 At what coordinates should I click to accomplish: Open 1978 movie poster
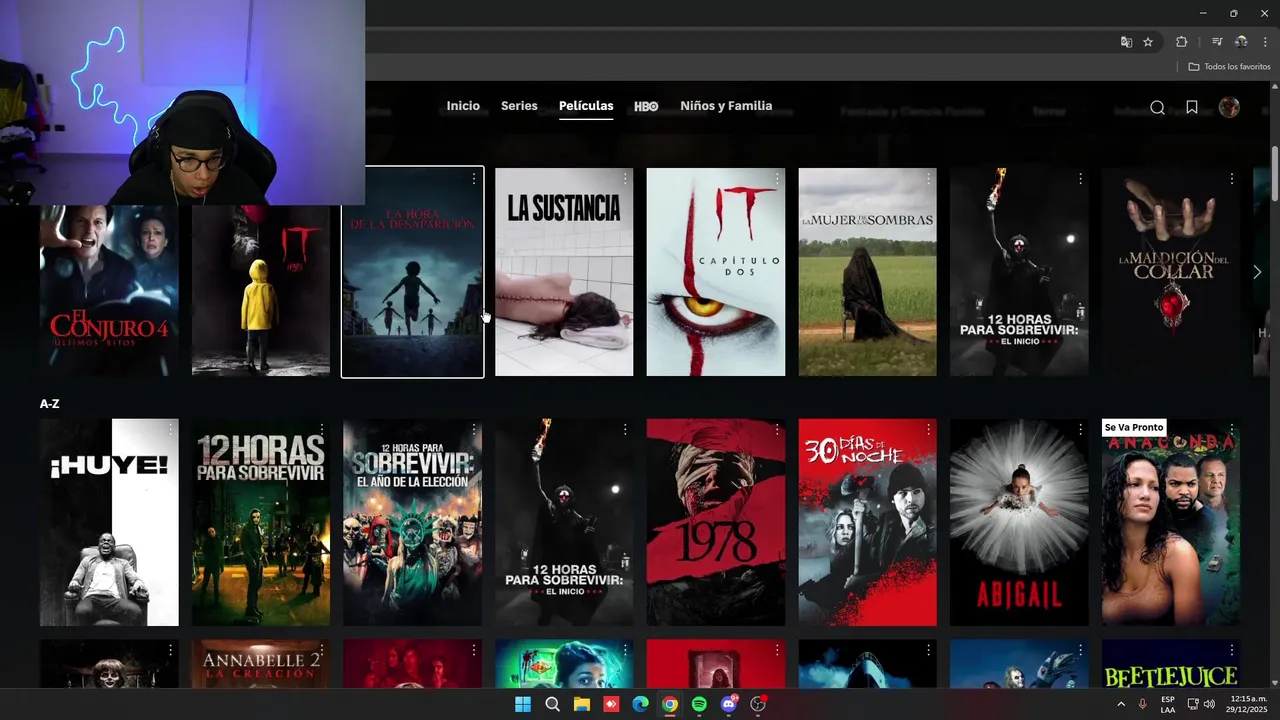716,522
